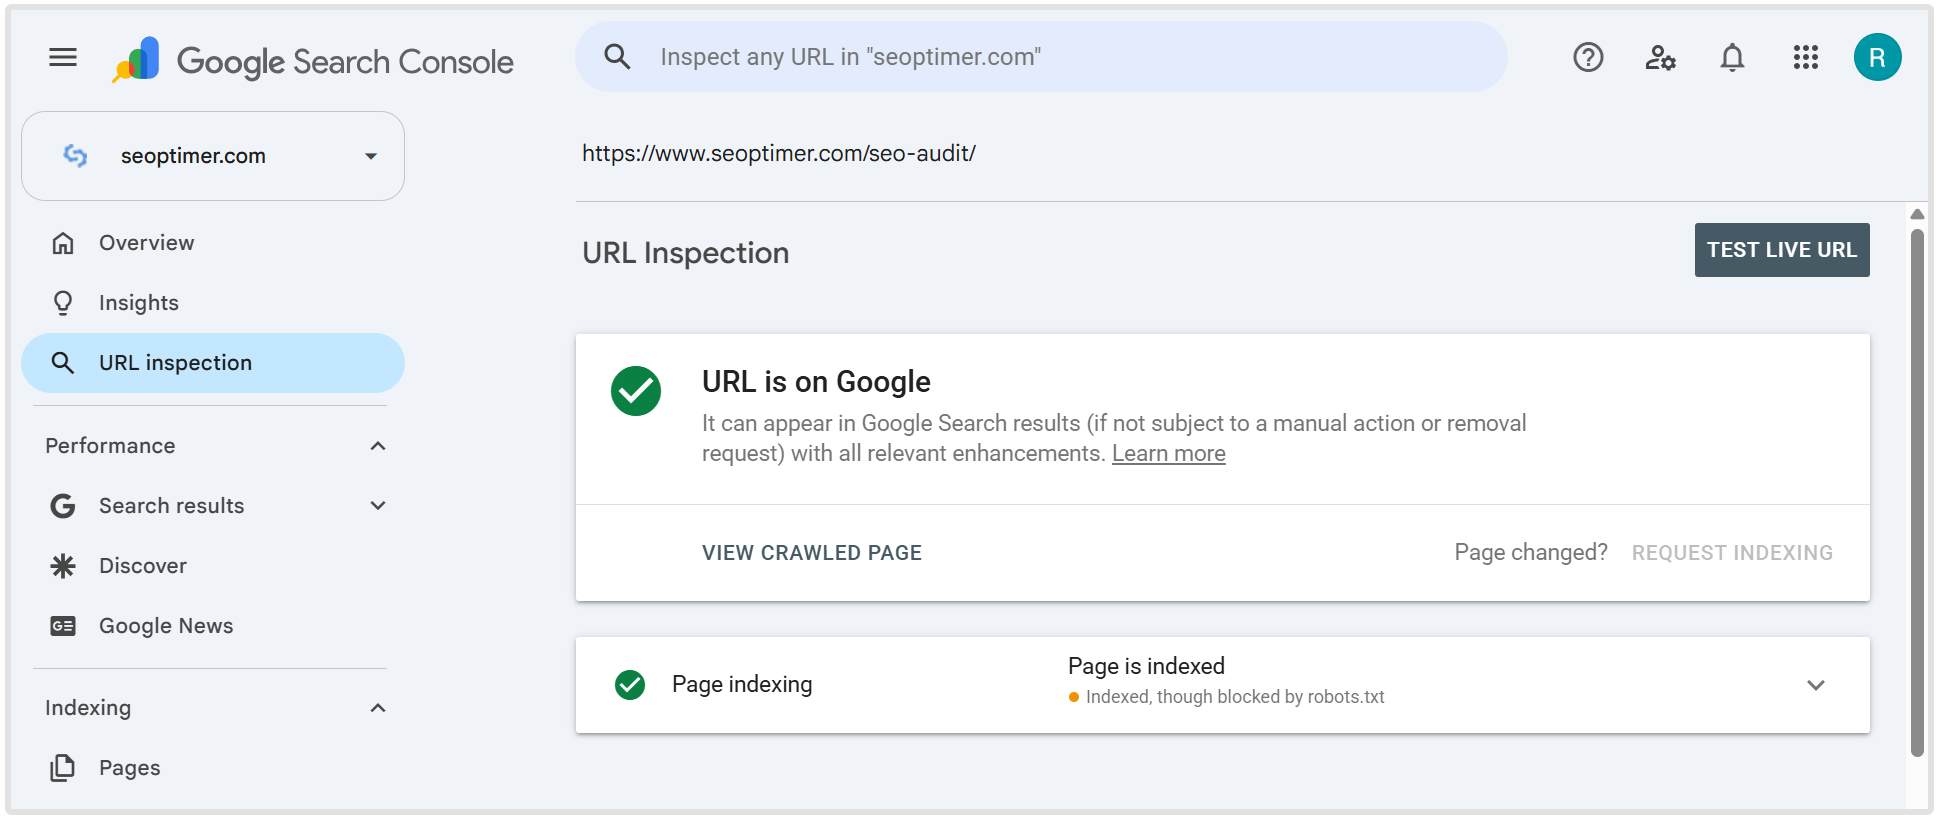Select URL inspection in the sidebar
This screenshot has height=820, width=1940.
pyautogui.click(x=213, y=363)
